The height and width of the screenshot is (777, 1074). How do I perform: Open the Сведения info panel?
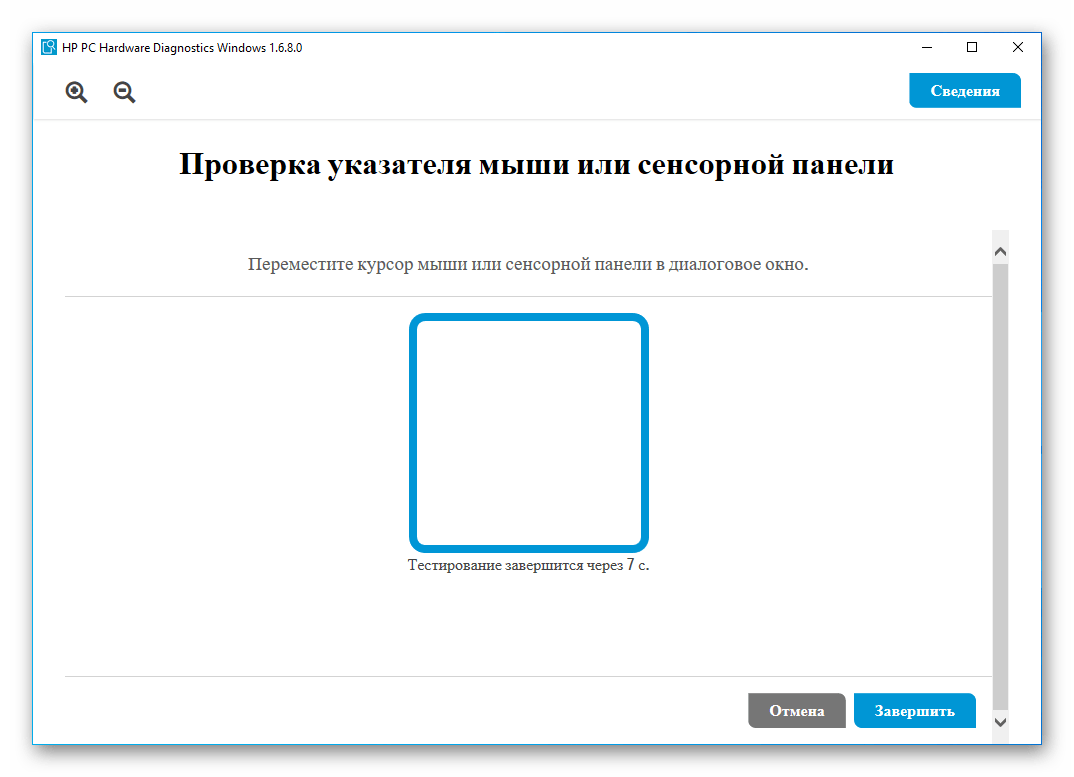964,90
